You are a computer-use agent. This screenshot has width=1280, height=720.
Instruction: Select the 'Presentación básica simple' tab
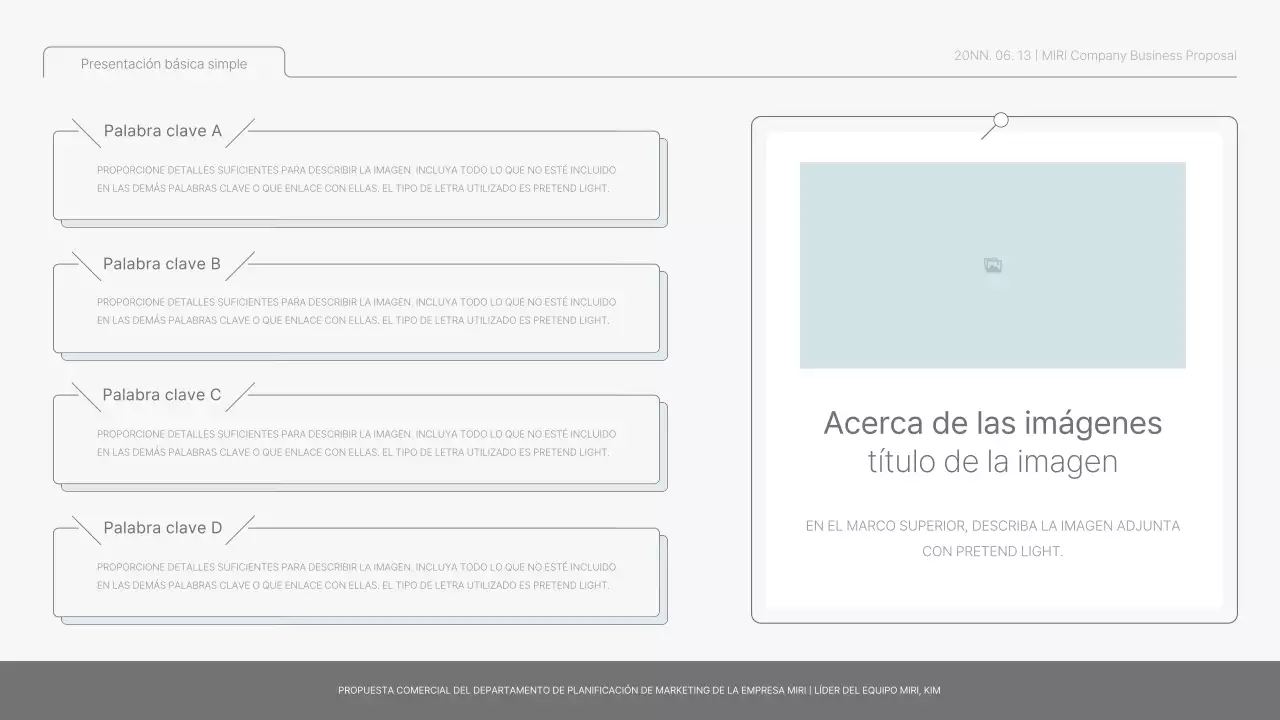[x=164, y=64]
